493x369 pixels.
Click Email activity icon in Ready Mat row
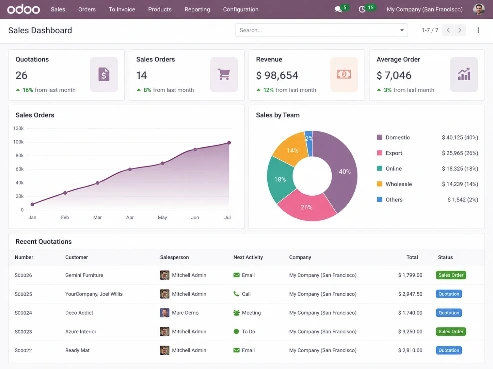236,350
